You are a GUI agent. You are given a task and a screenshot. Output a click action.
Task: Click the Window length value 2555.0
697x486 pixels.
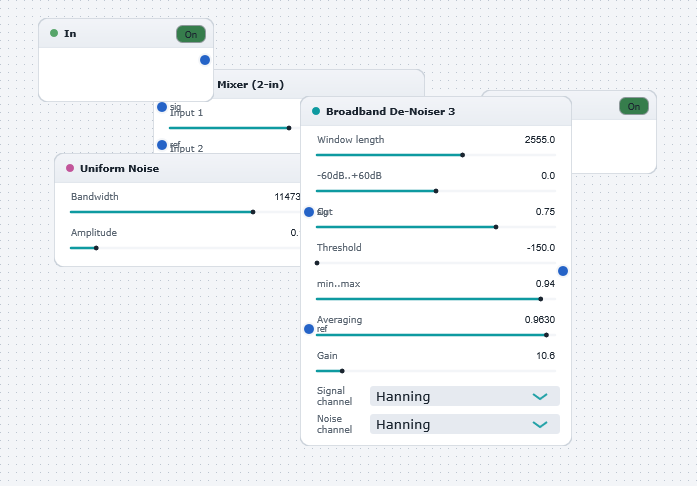click(x=540, y=140)
